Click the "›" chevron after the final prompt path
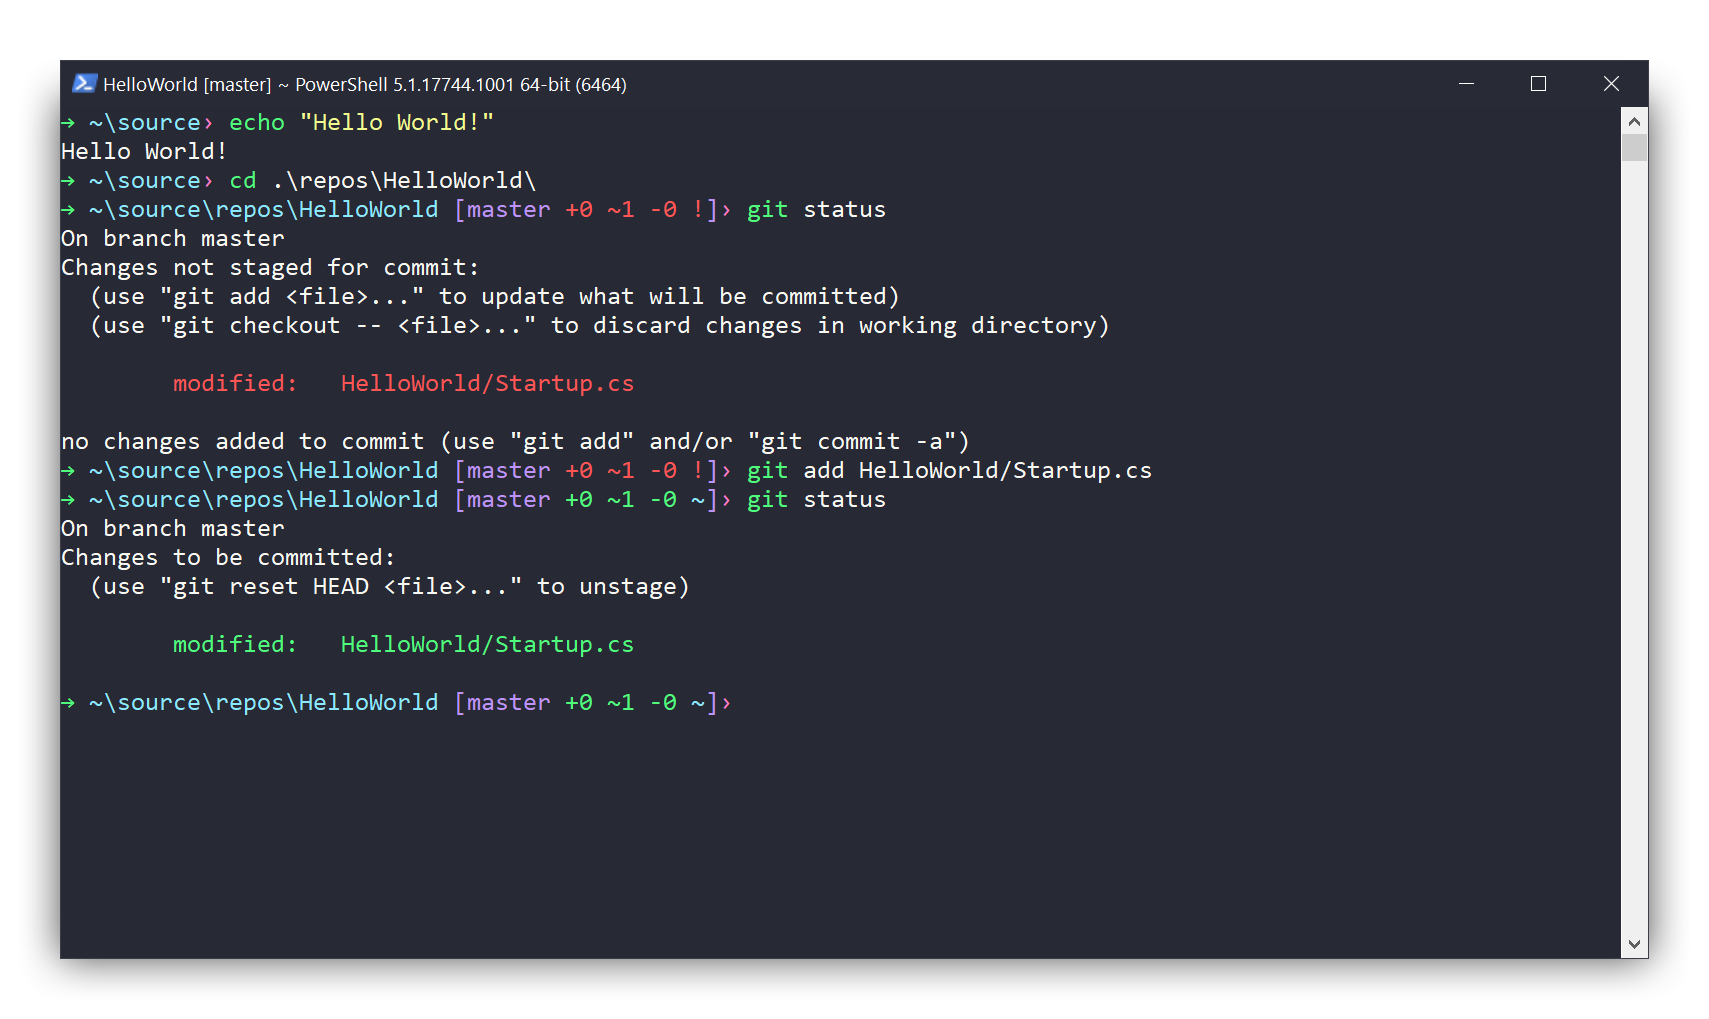This screenshot has width=1709, height=1019. point(727,702)
